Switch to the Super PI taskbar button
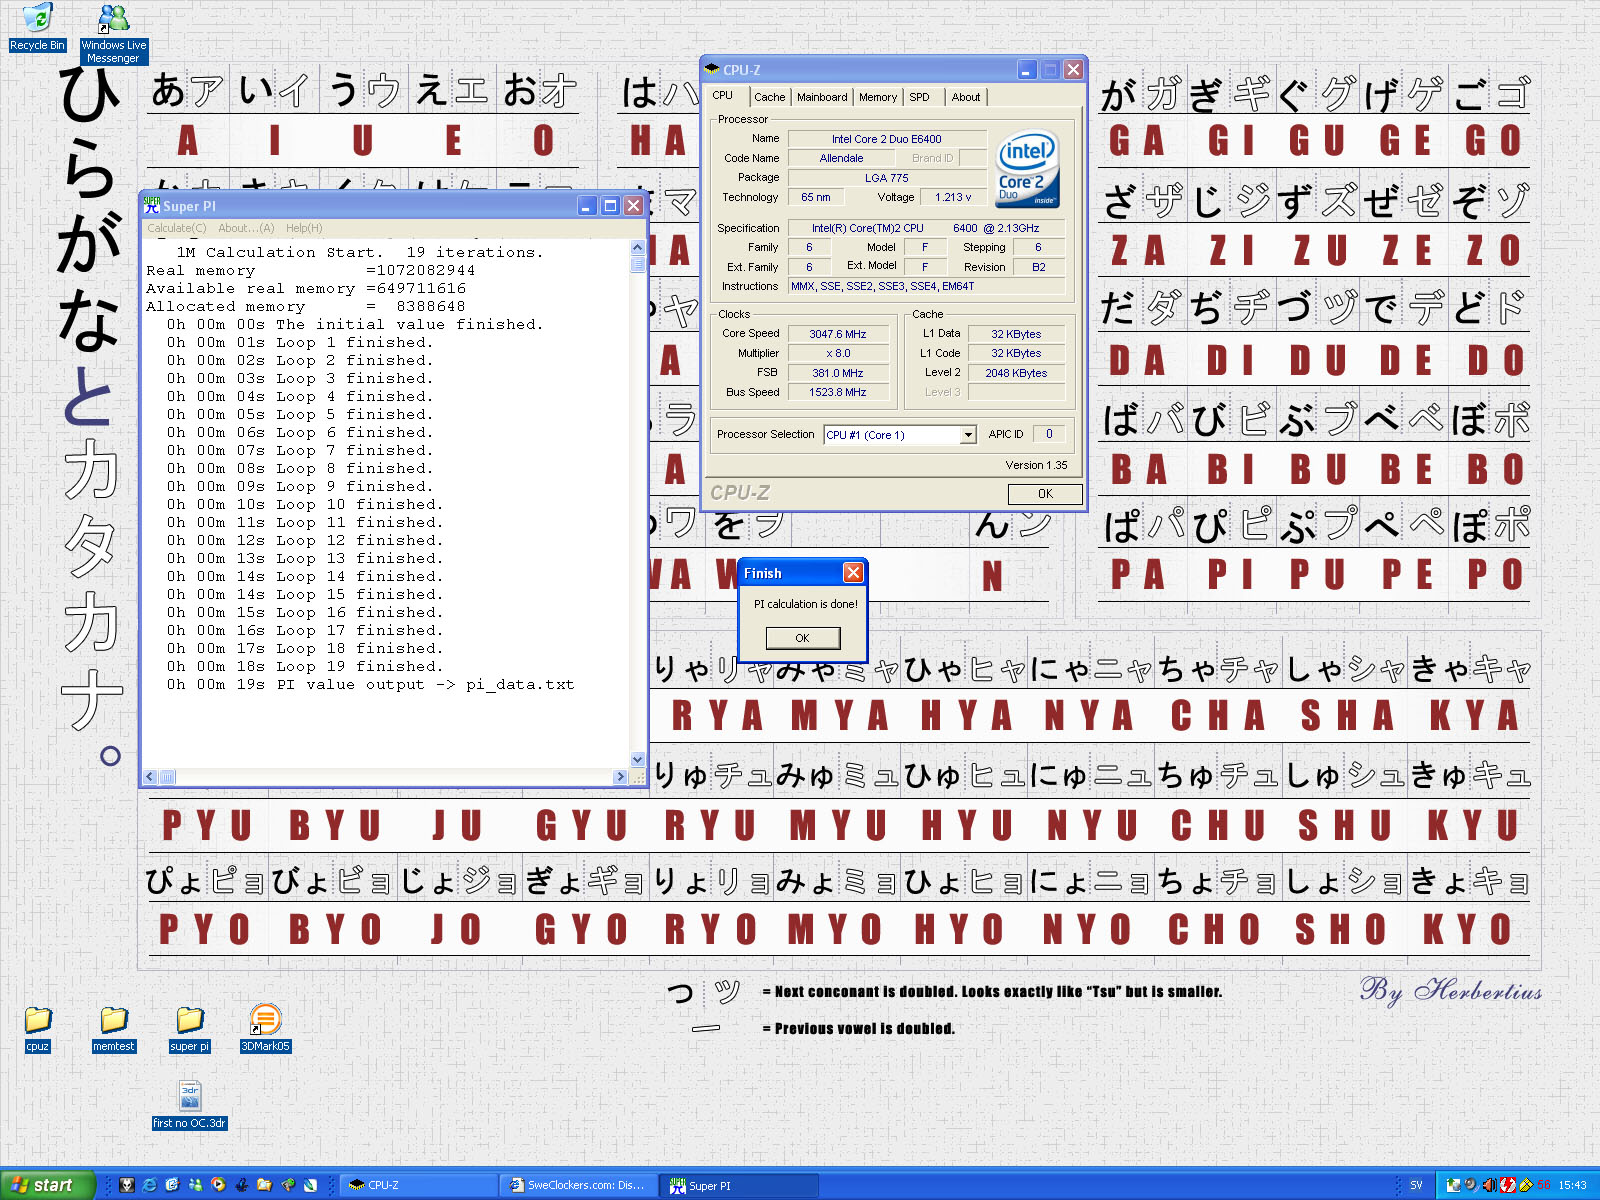 pyautogui.click(x=740, y=1185)
